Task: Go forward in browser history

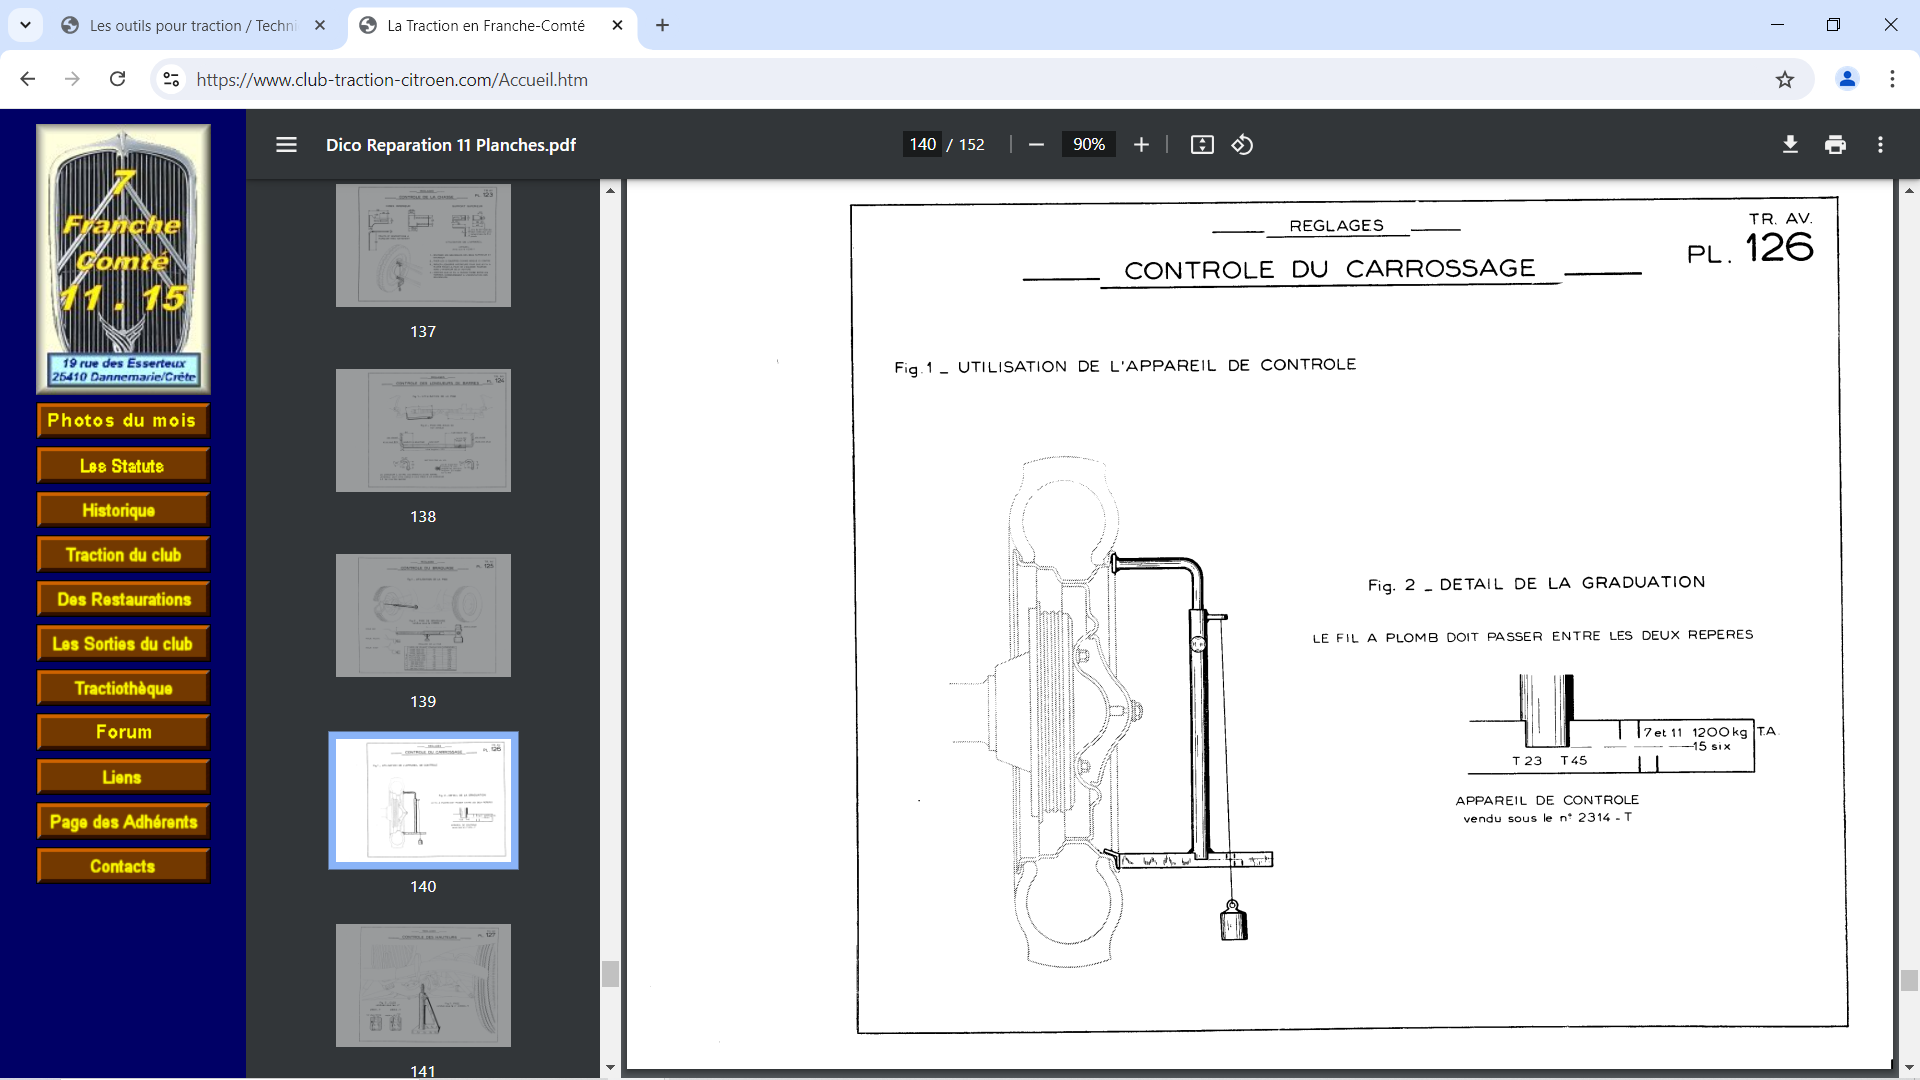Action: click(x=72, y=79)
